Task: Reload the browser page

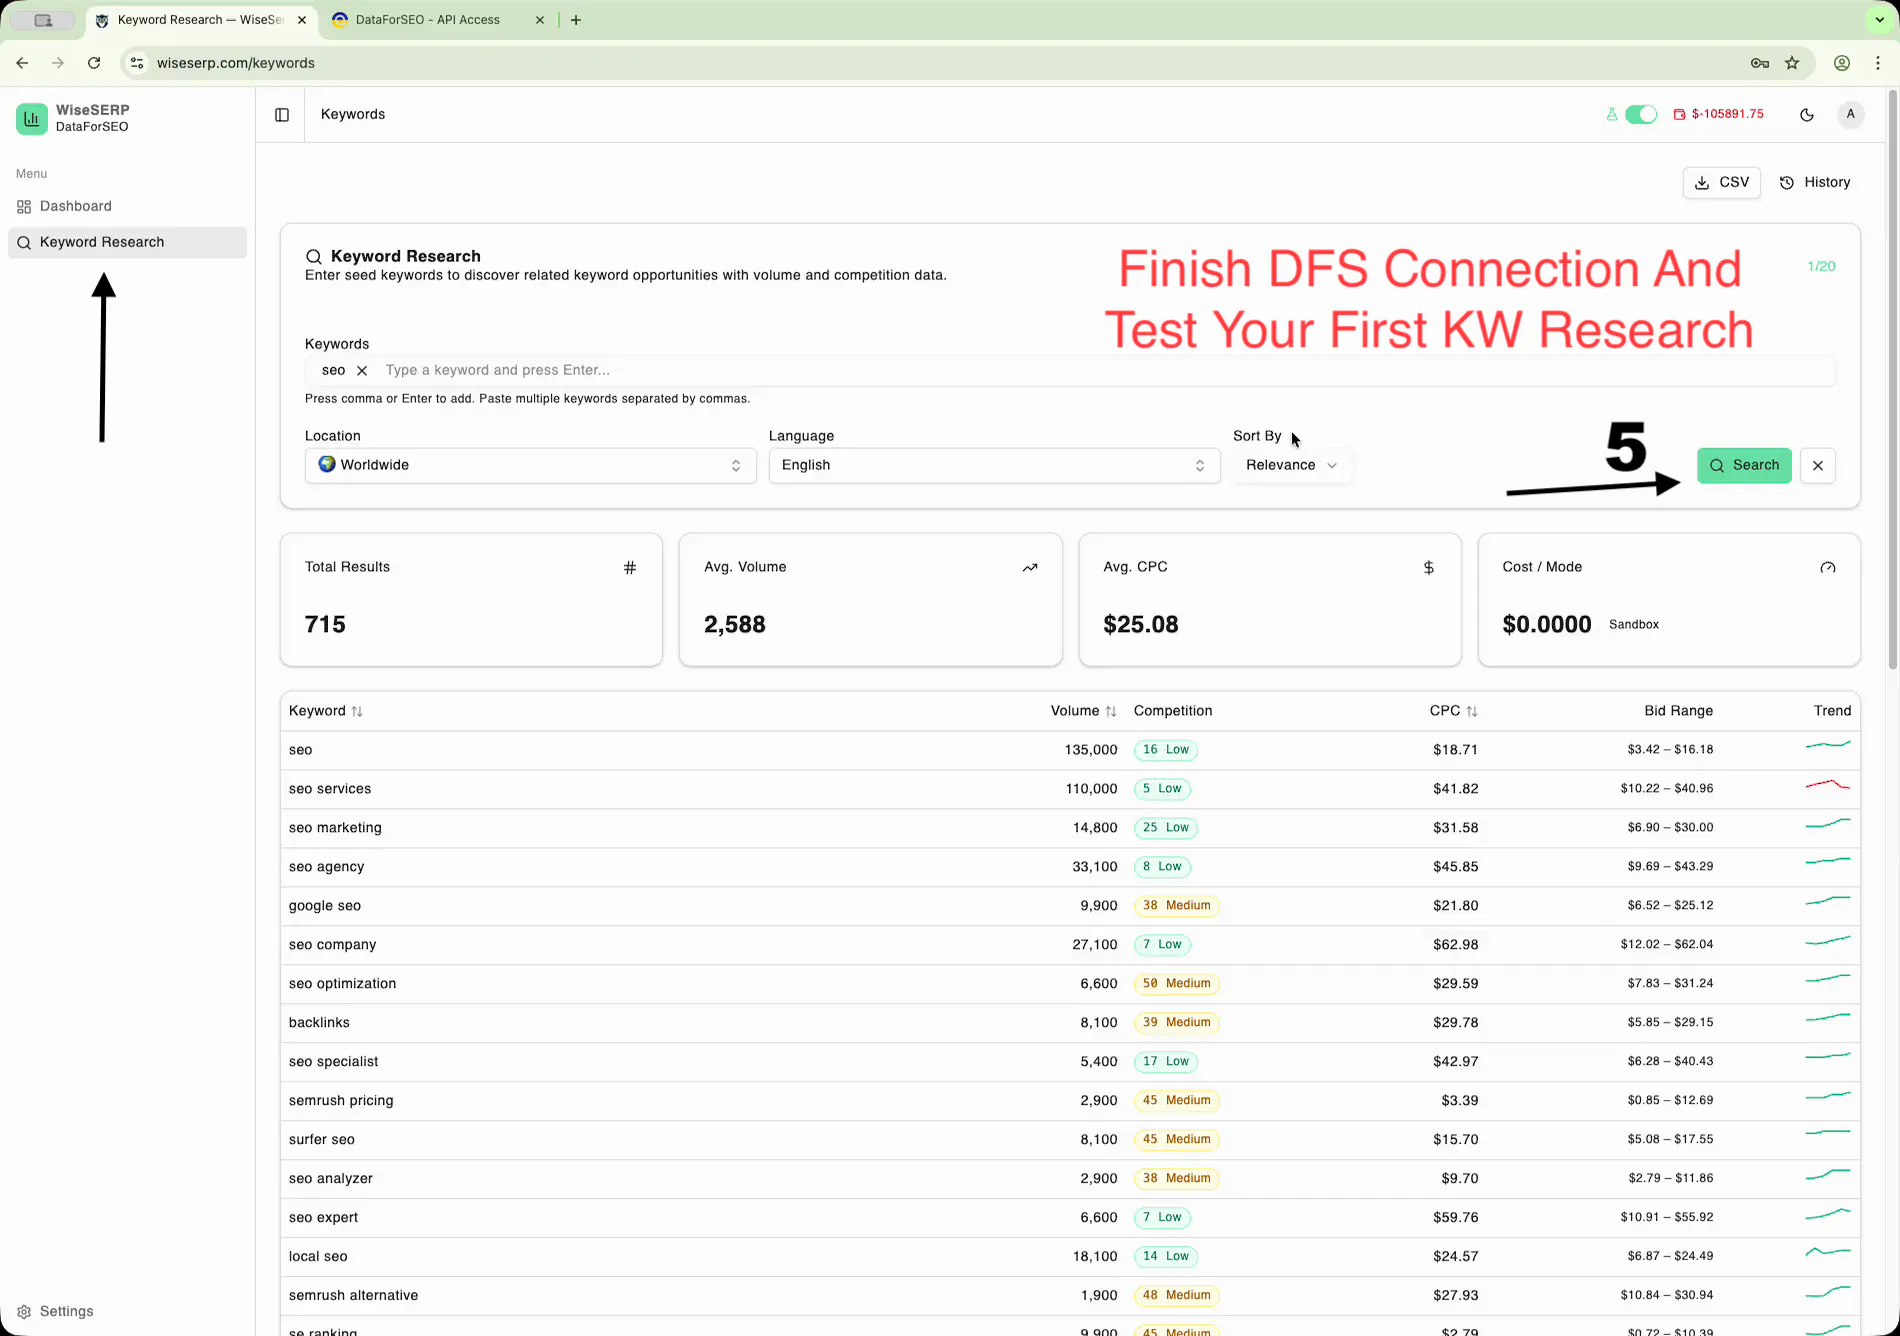Action: pyautogui.click(x=94, y=63)
